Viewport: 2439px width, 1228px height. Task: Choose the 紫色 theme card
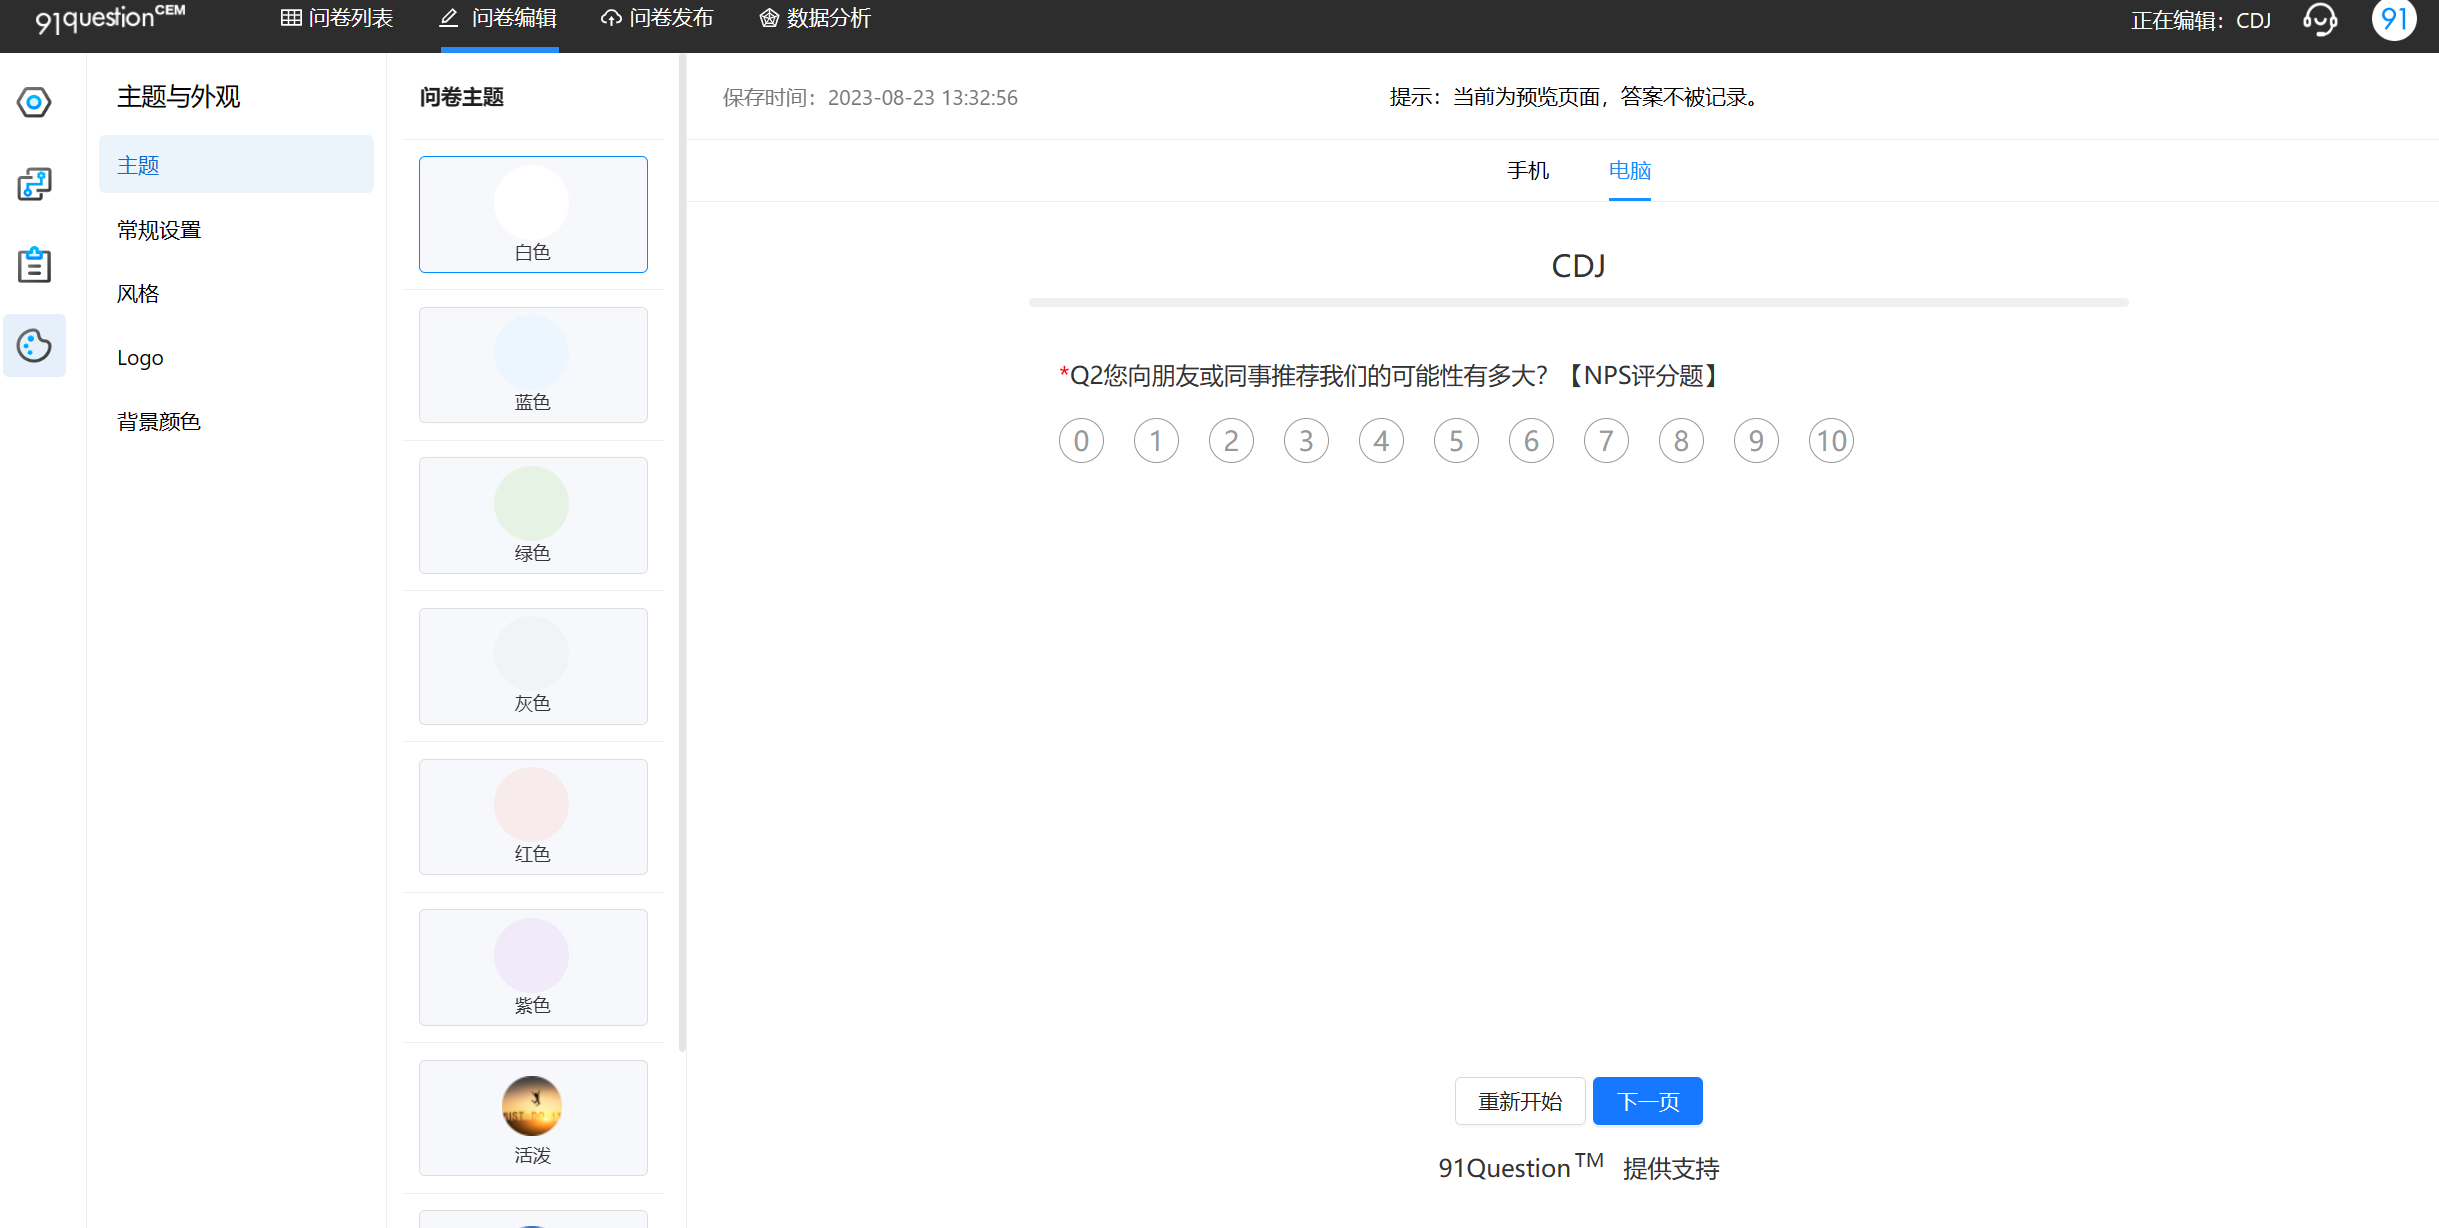(x=533, y=968)
